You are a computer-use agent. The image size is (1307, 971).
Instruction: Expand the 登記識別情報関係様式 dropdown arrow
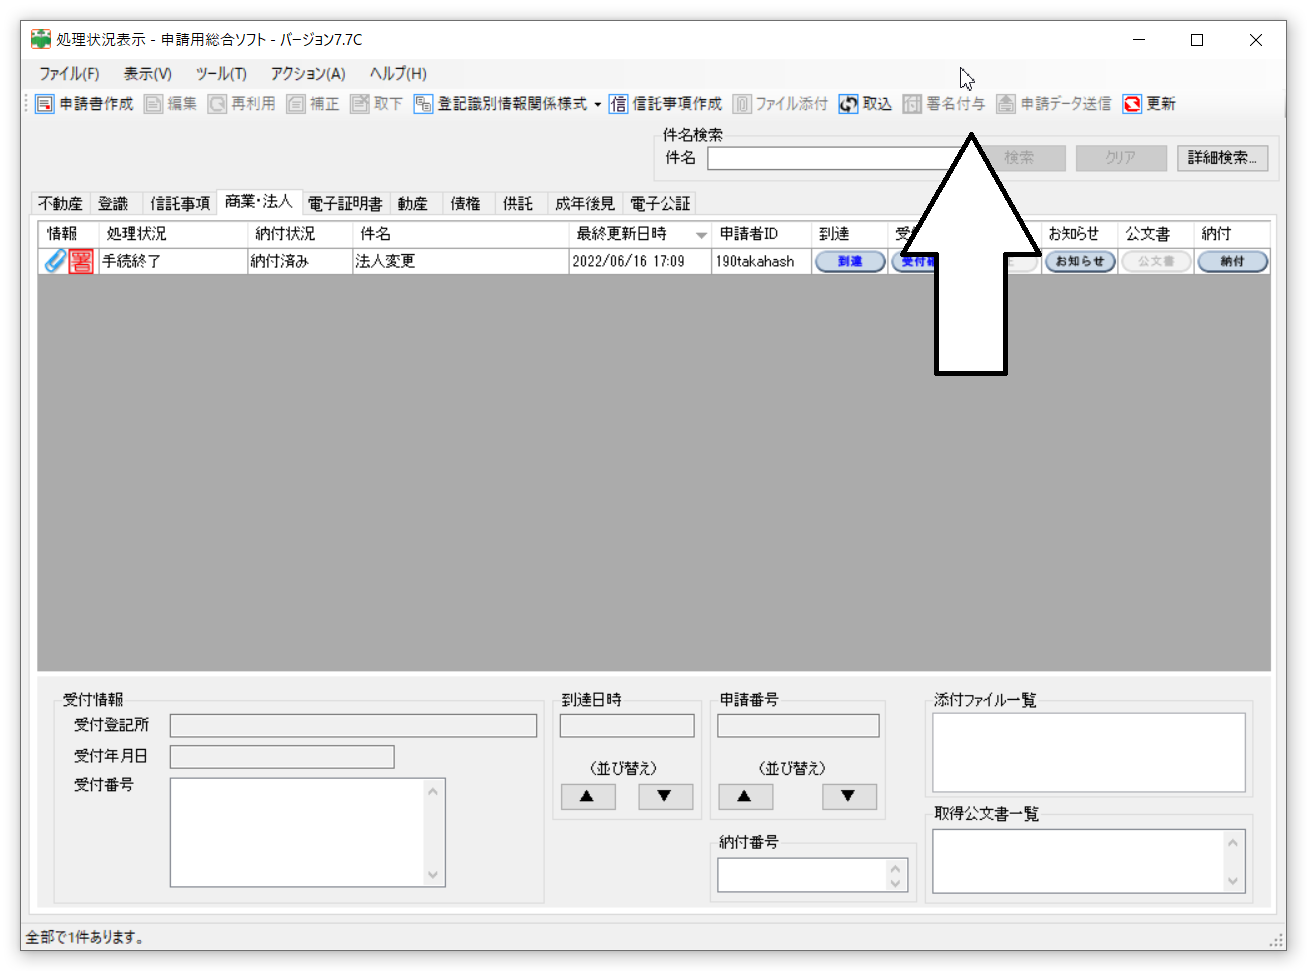point(598,104)
